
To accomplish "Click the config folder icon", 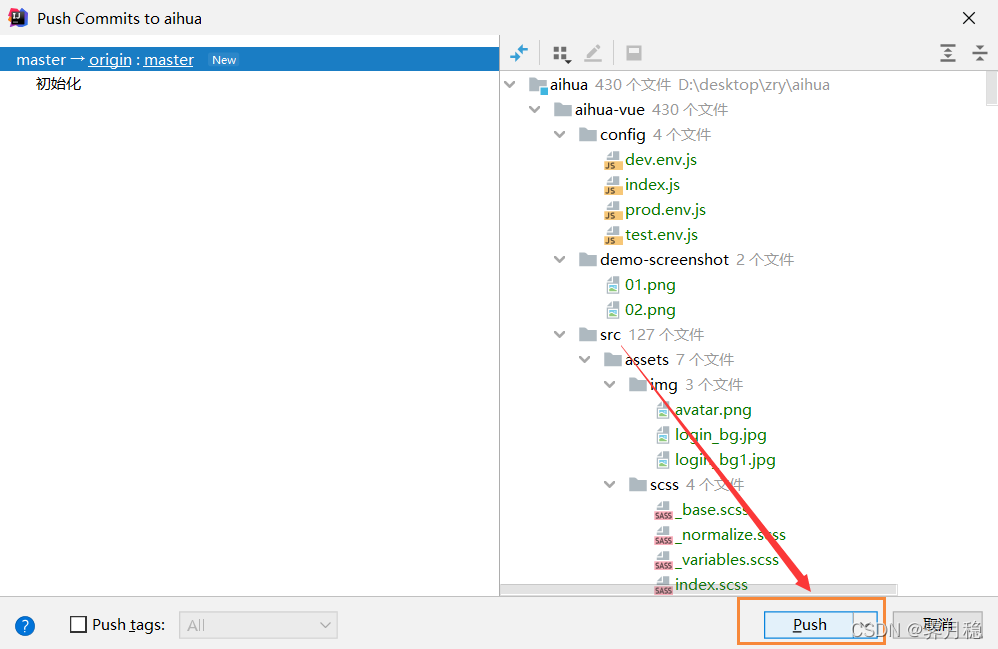I will pyautogui.click(x=587, y=135).
